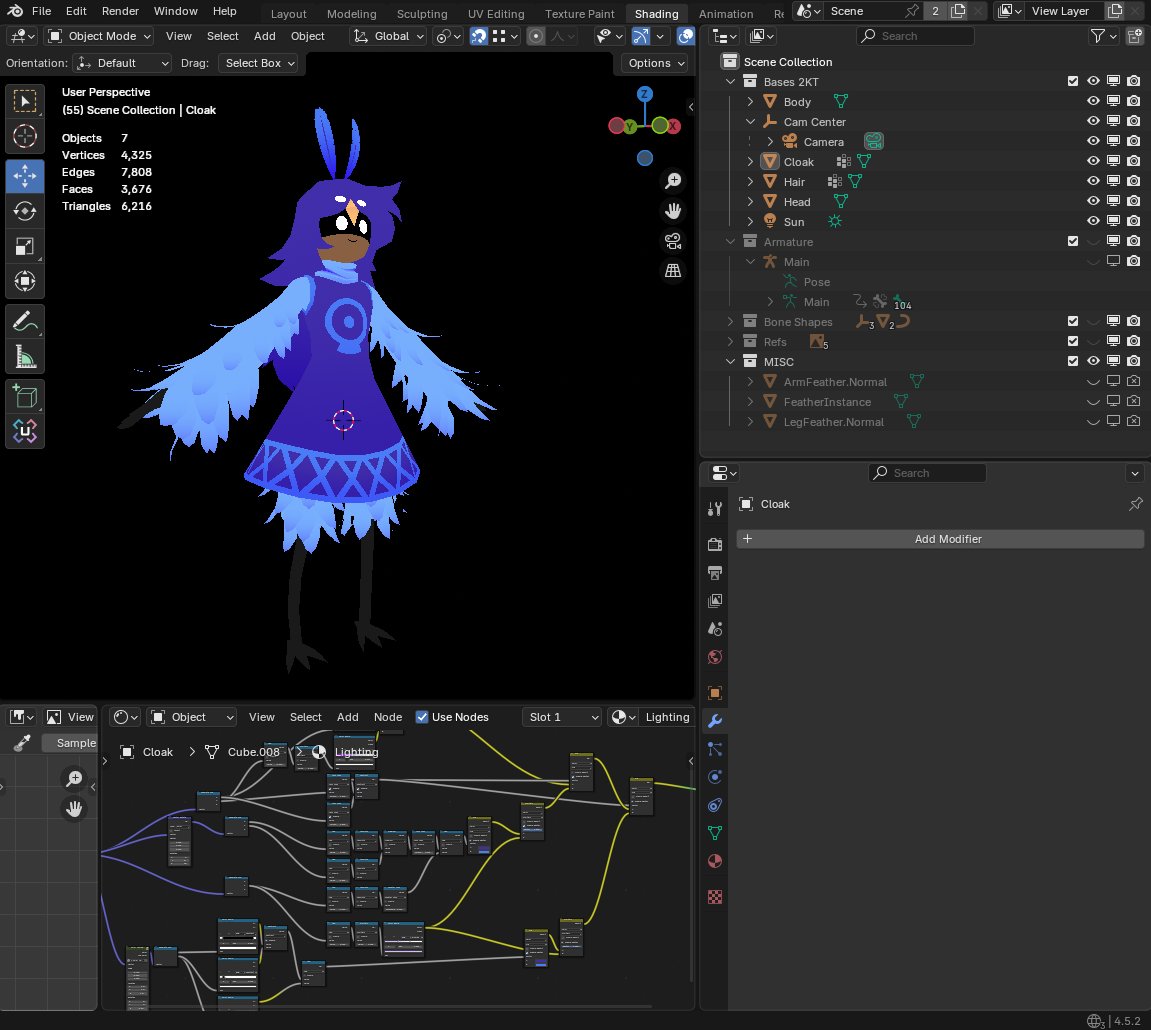This screenshot has width=1151, height=1030.
Task: Activate the Annotate tool
Action: pyautogui.click(x=24, y=321)
